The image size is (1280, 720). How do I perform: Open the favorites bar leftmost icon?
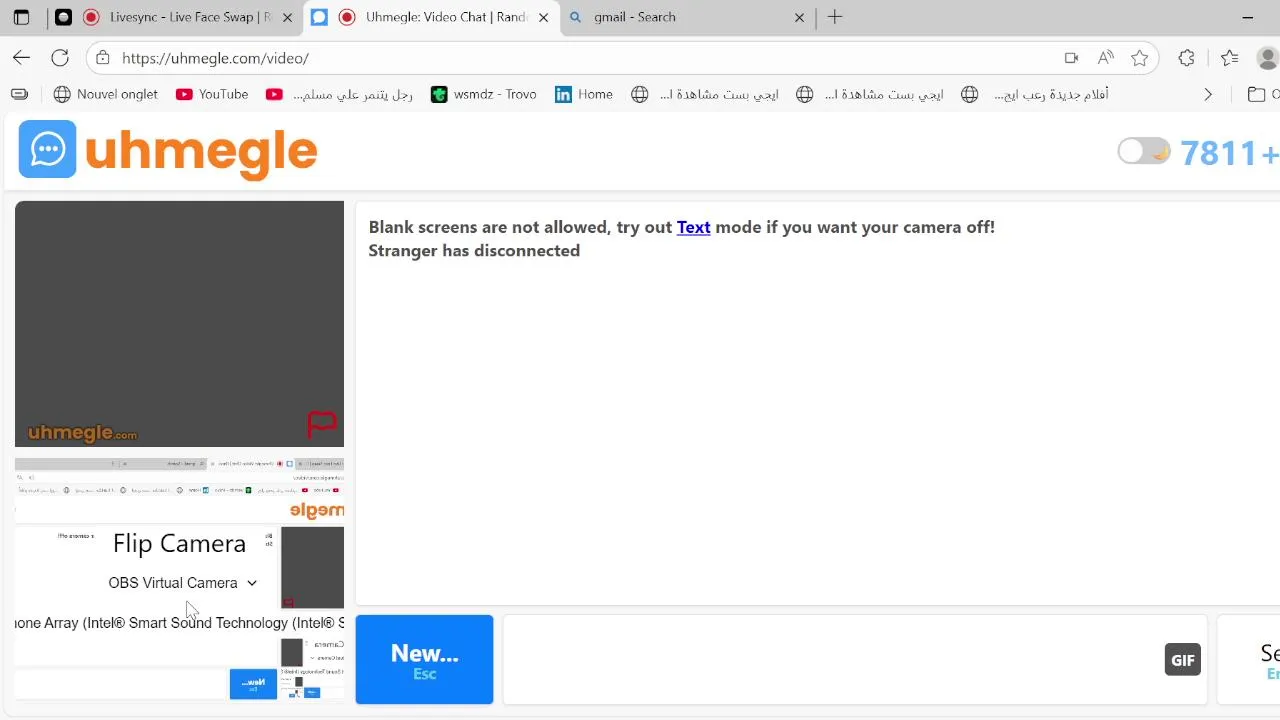[19, 94]
